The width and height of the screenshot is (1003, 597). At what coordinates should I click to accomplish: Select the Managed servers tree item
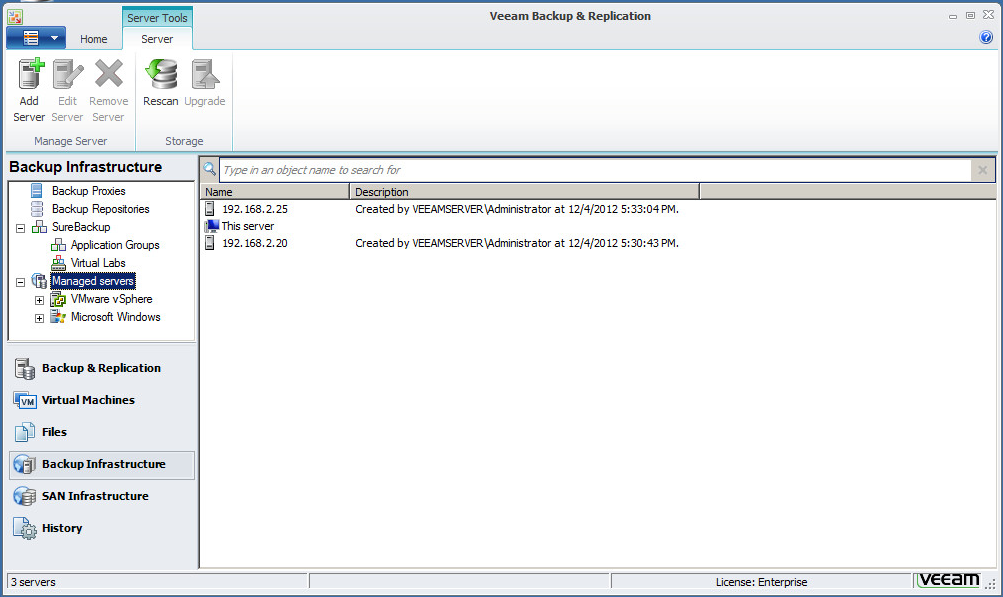pos(93,280)
